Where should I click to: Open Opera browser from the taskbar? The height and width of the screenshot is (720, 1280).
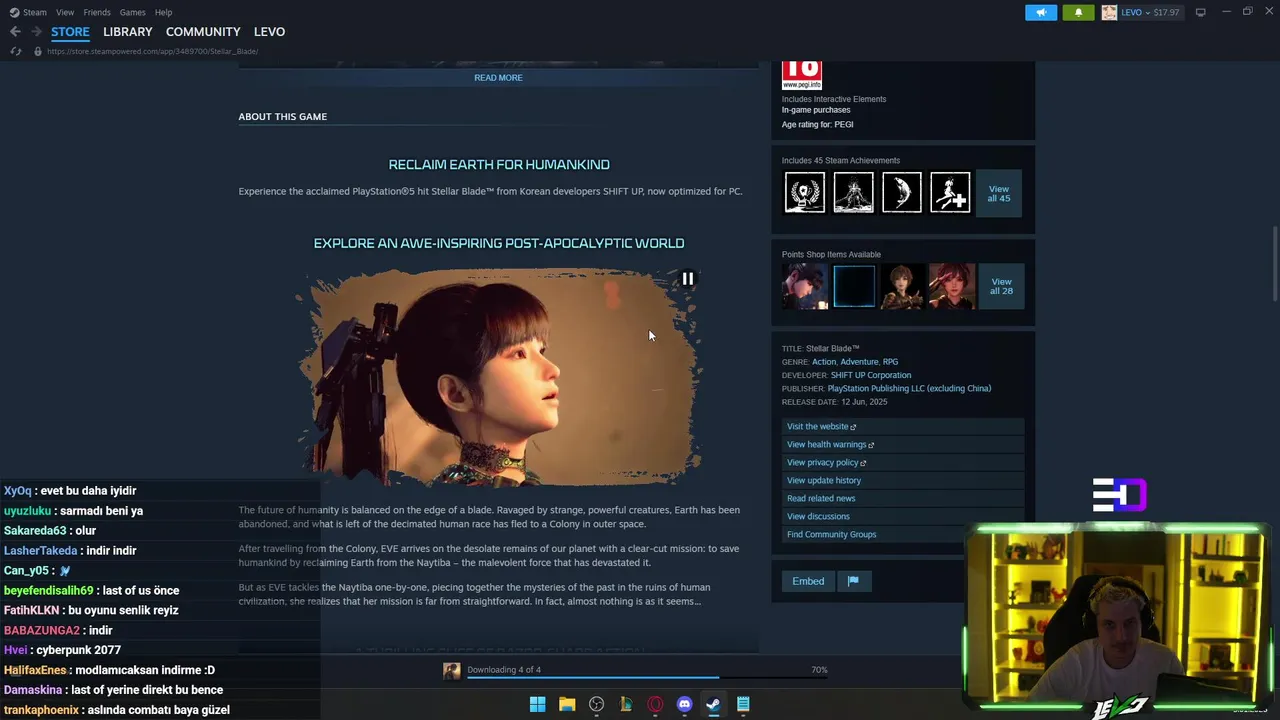(655, 704)
